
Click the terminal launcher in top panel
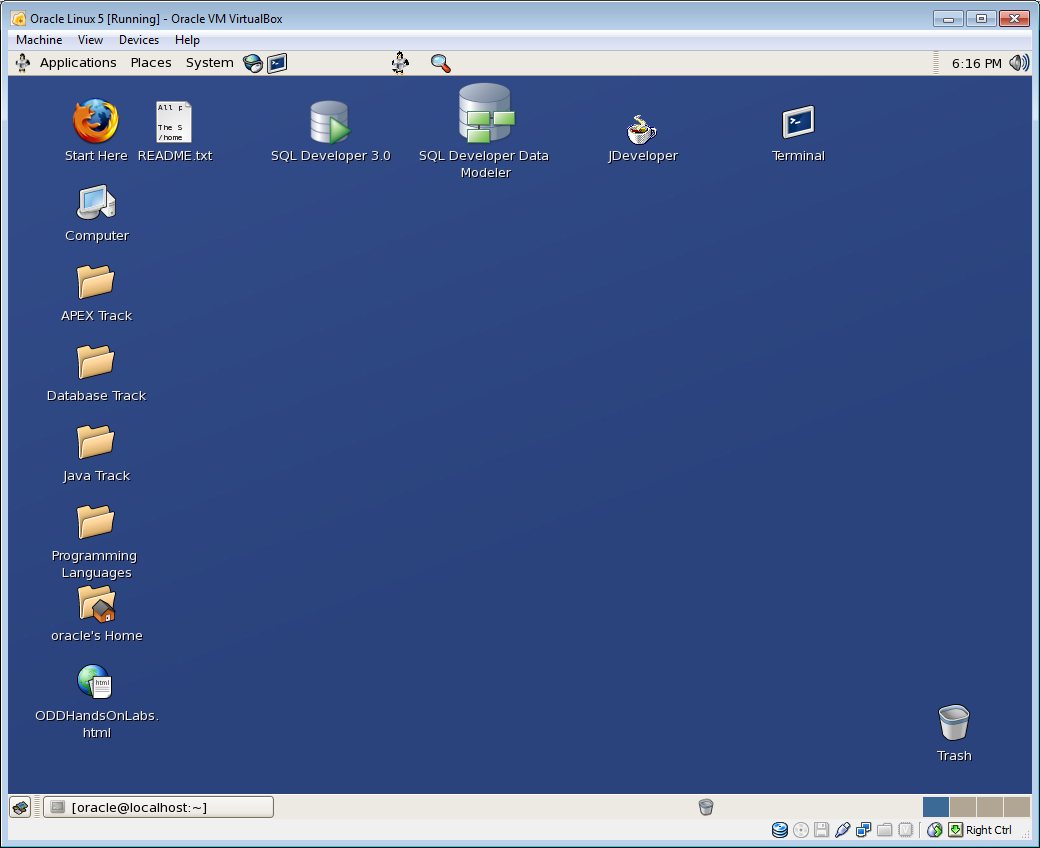click(x=277, y=63)
